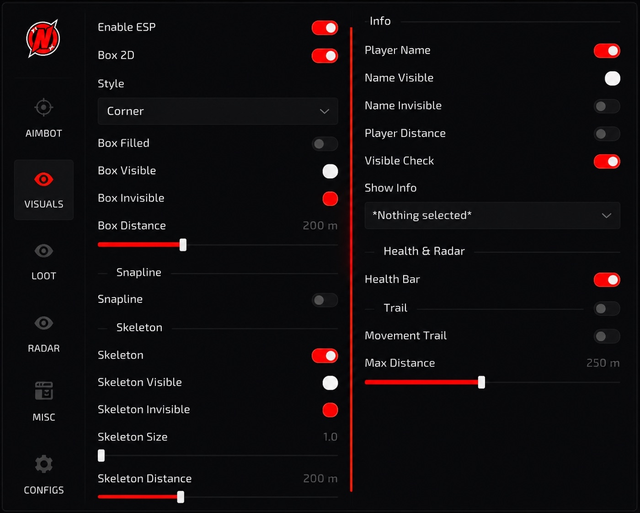
Task: Toggle the Box Filled switch
Action: click(x=325, y=144)
